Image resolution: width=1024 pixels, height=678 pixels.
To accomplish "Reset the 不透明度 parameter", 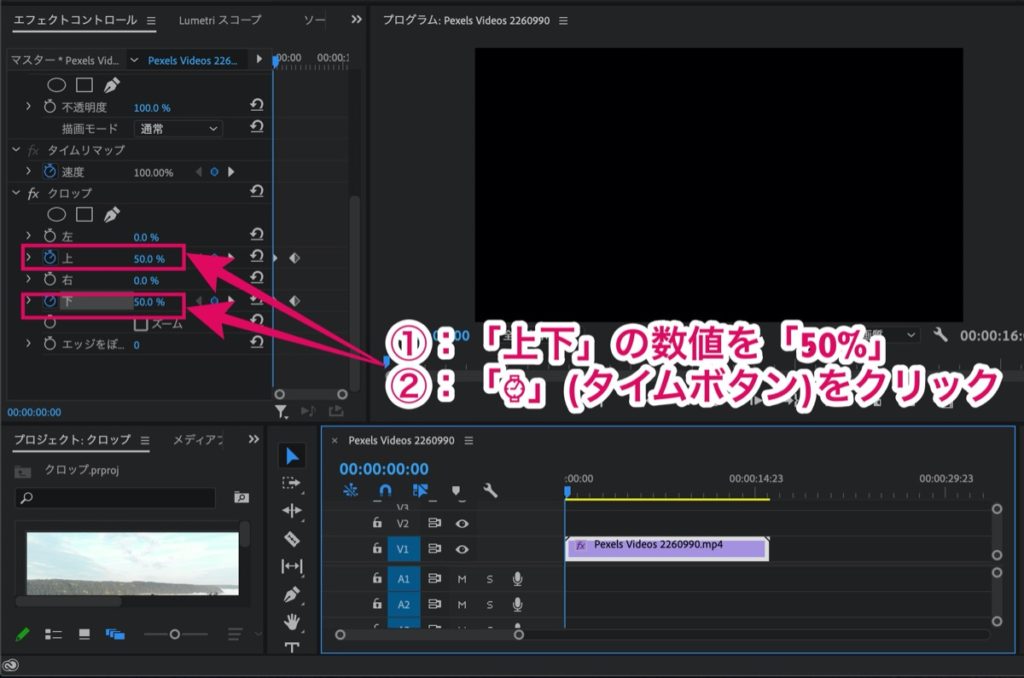I will 257,105.
